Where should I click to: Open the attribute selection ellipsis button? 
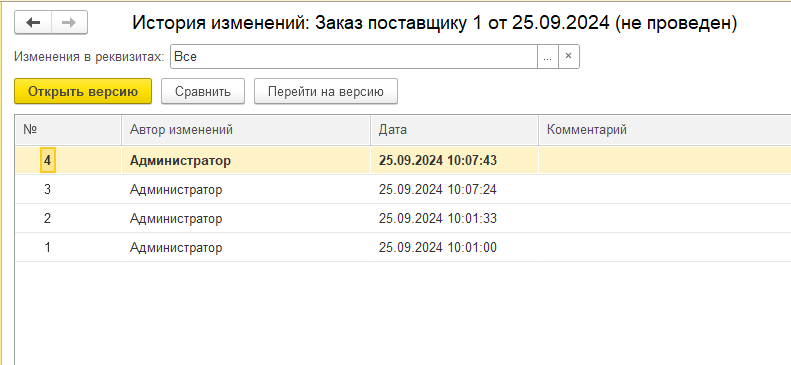point(547,57)
